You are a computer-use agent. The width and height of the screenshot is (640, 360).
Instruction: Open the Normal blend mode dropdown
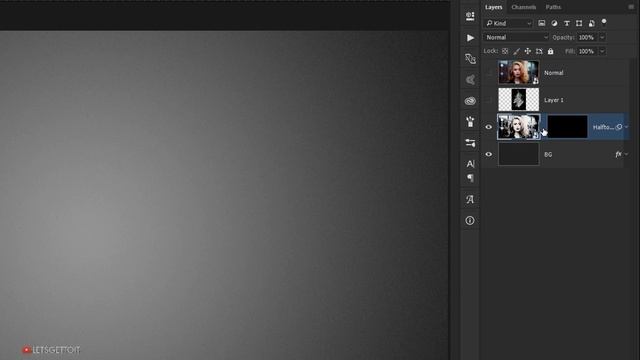tap(516, 37)
